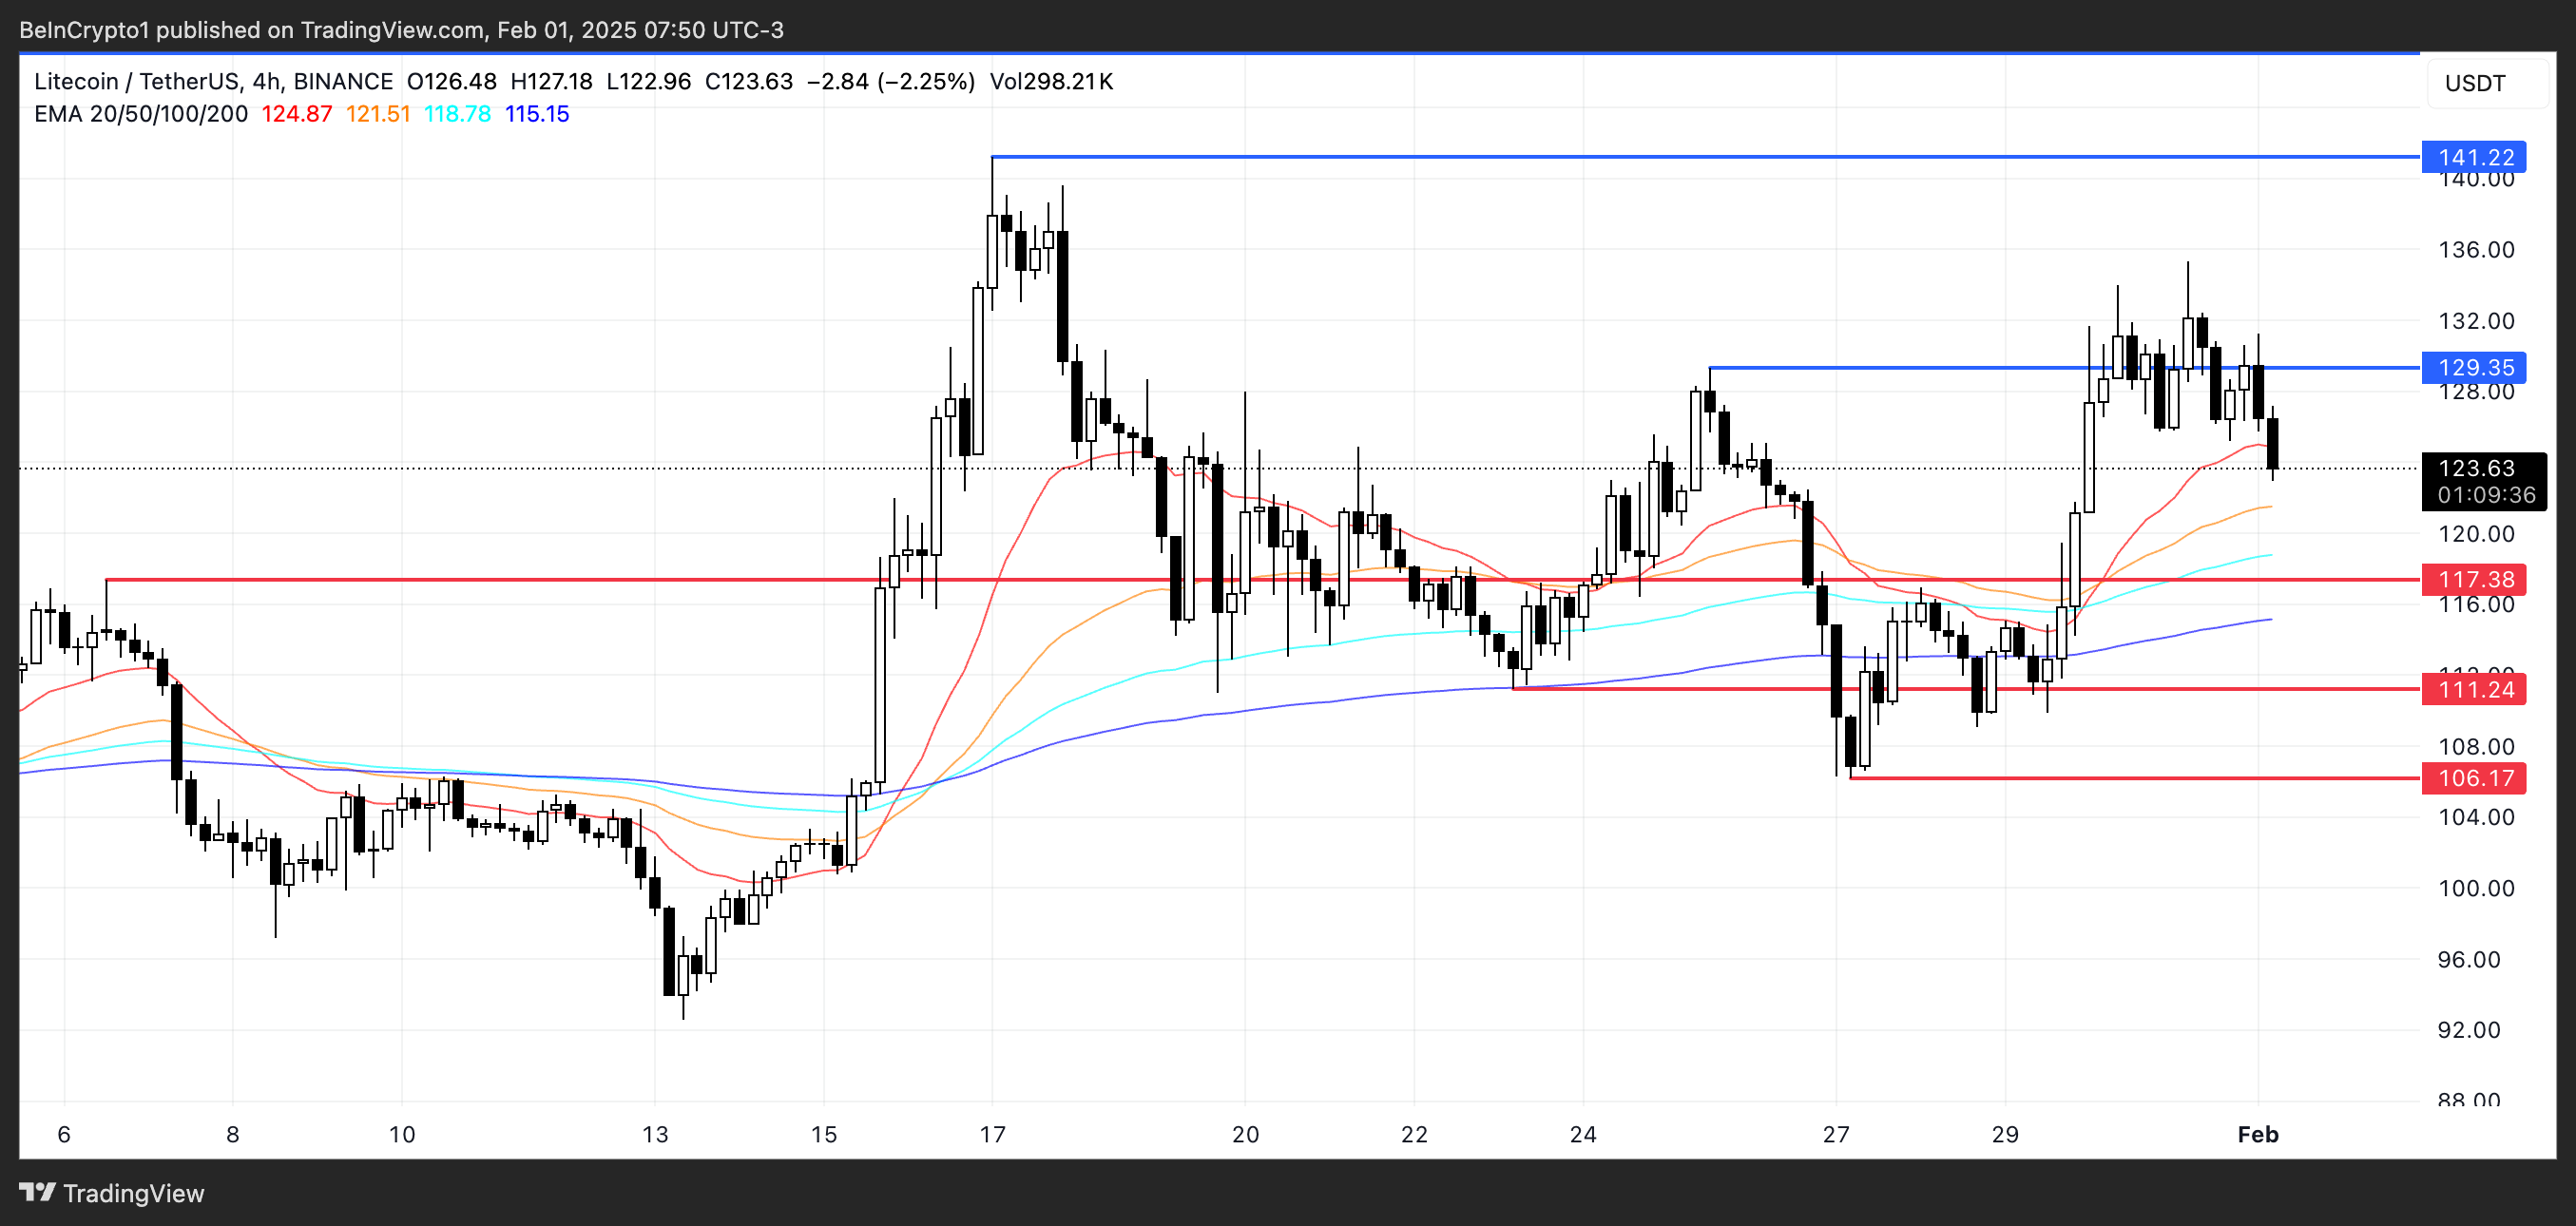Viewport: 2576px width, 1226px height.
Task: Click the 117.38 red price label
Action: [x=2474, y=579]
